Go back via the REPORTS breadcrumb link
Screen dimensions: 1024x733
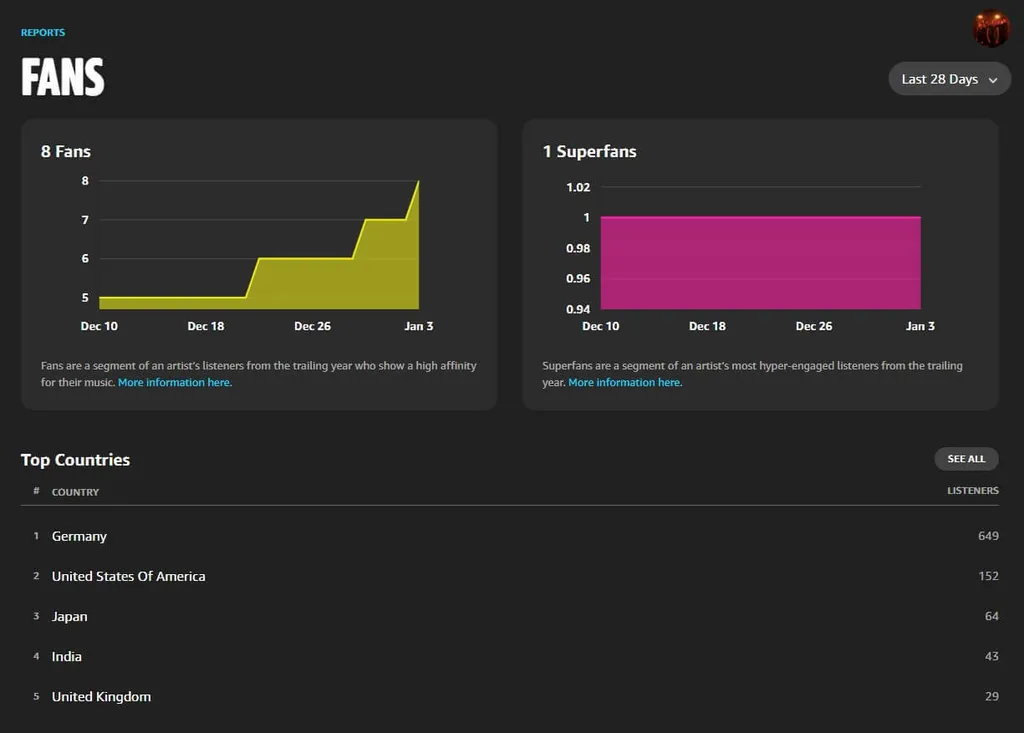[43, 33]
